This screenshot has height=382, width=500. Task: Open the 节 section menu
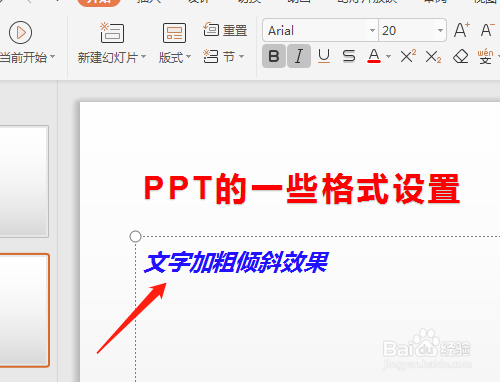coord(224,57)
